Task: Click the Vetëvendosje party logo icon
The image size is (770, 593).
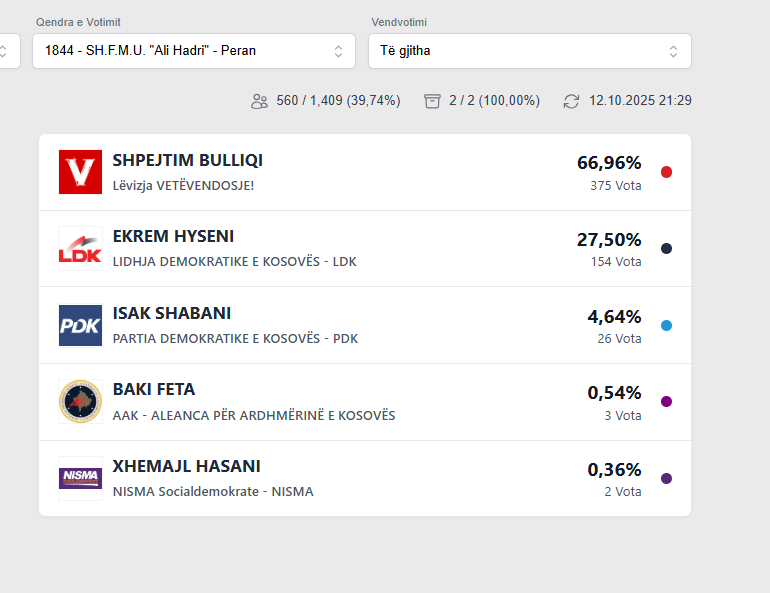Action: (80, 172)
